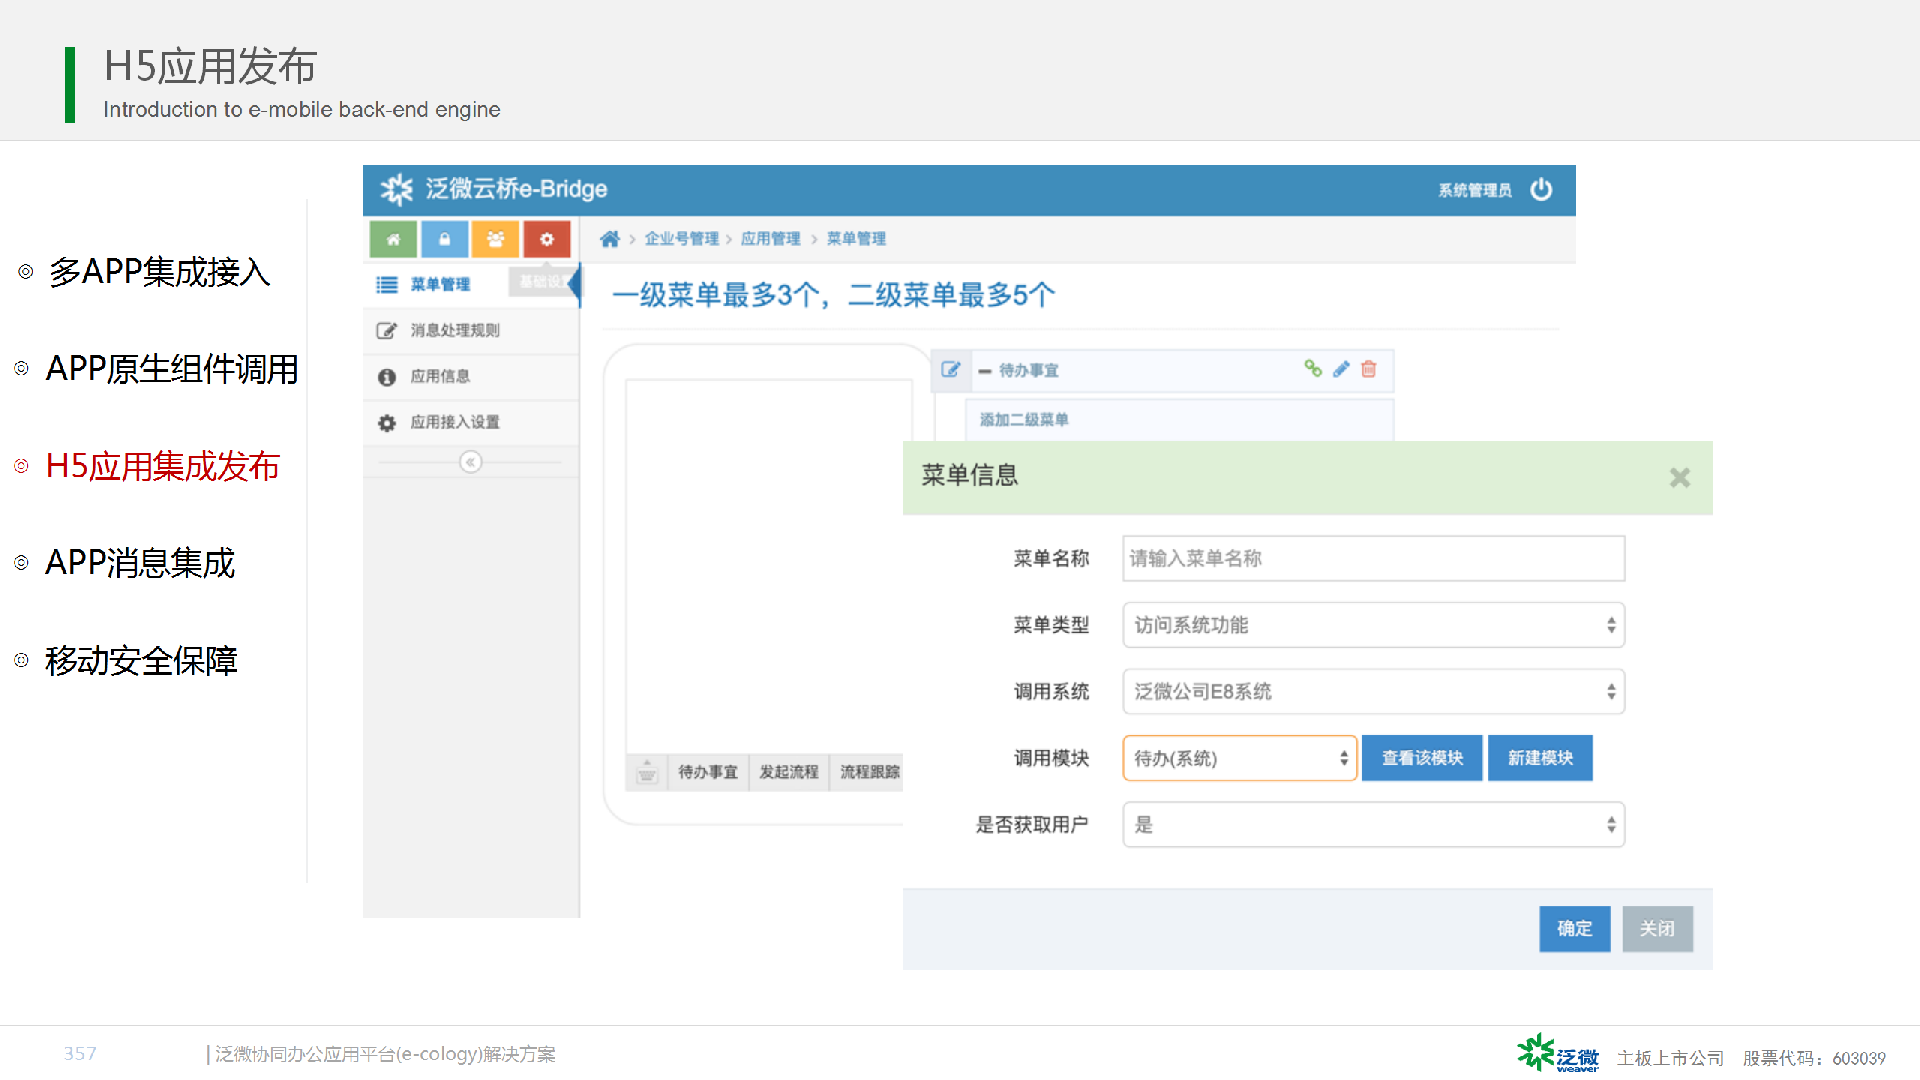Click 应用管理 breadcrumb link
Screen dimensions: 1920x1080
[x=770, y=239]
